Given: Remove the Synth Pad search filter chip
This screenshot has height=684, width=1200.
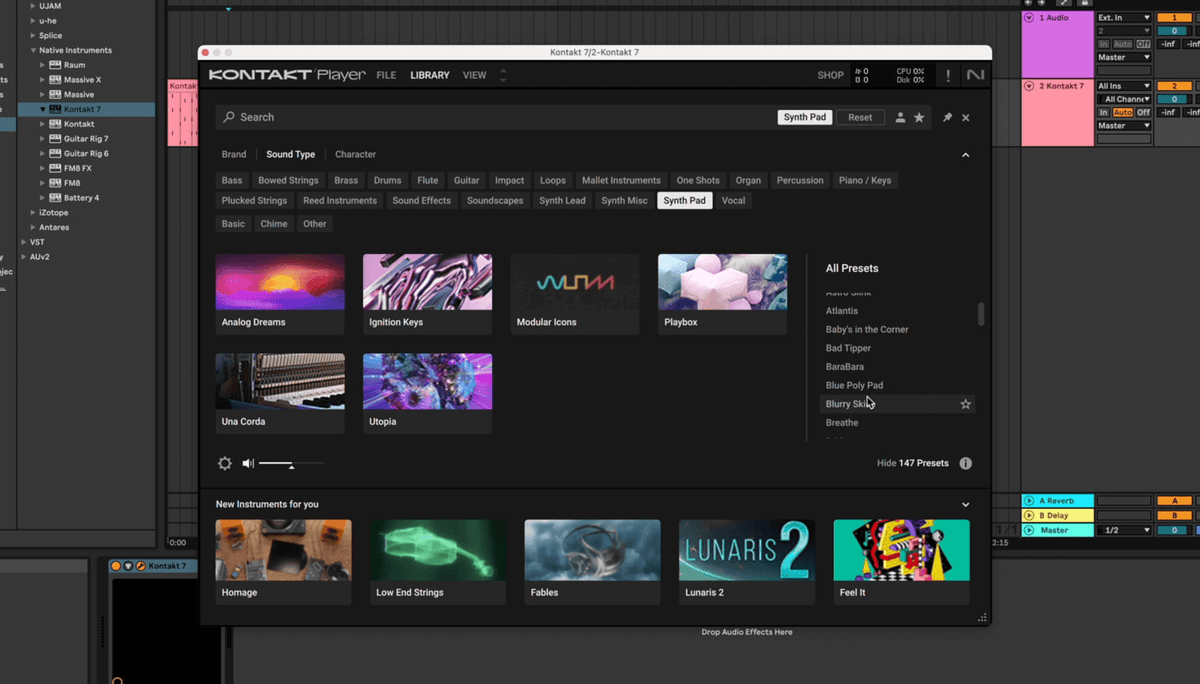Looking at the screenshot, I should [x=805, y=117].
